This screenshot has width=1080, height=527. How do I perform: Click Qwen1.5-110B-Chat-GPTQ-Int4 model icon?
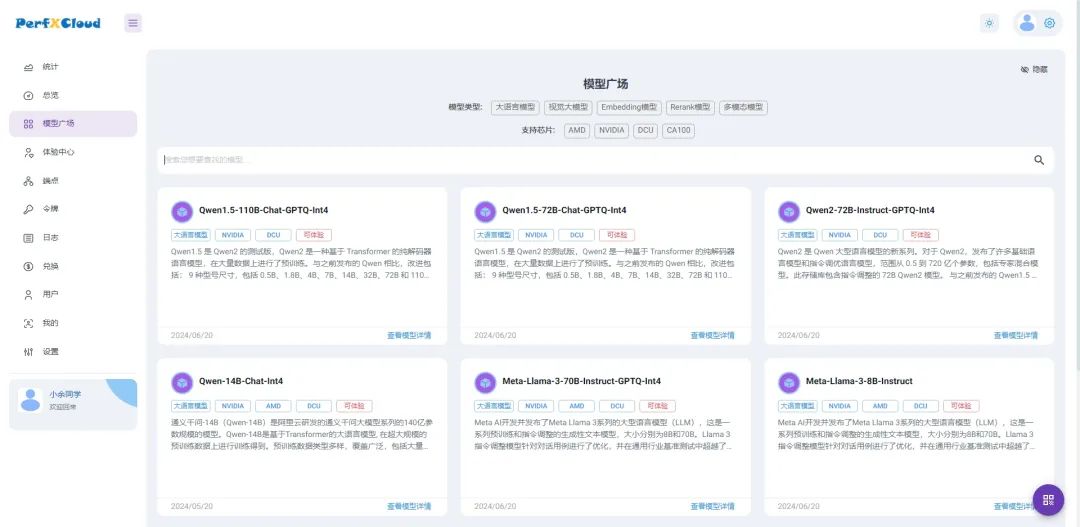point(182,211)
